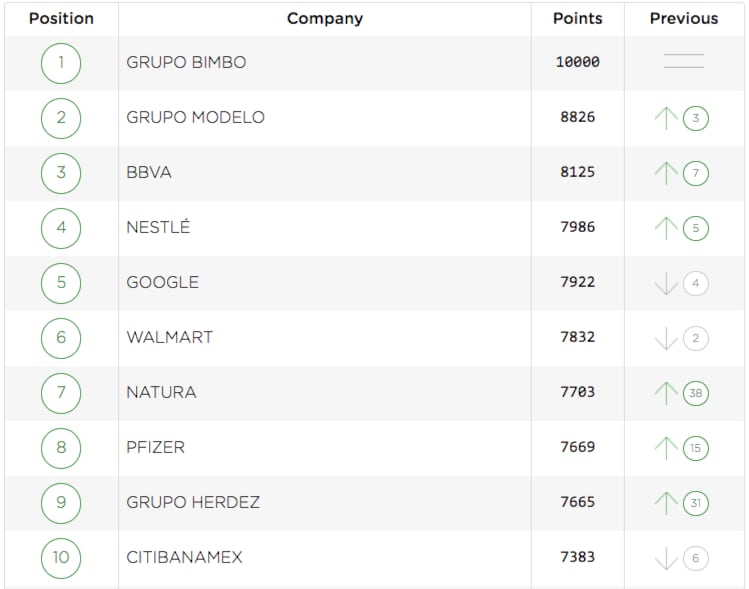Sort by the Company column header
749x589 pixels.
click(325, 18)
